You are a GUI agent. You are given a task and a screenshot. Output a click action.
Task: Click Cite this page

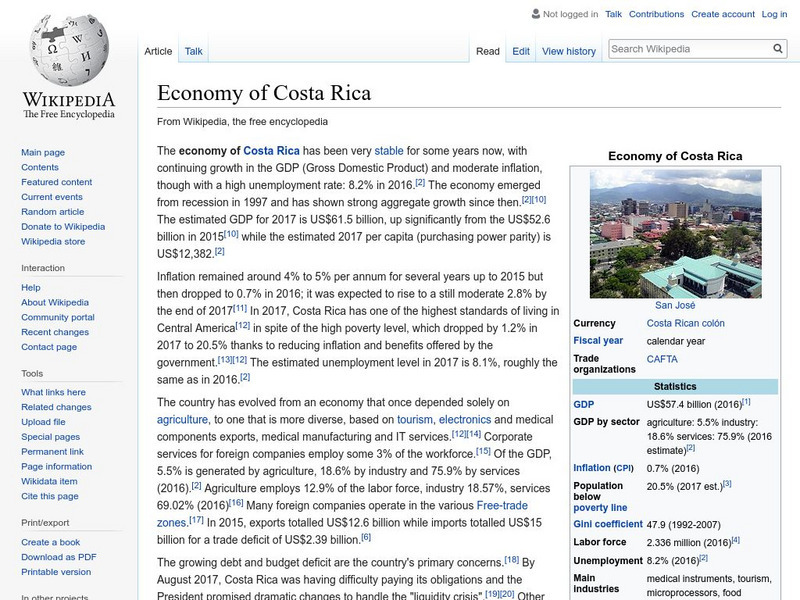(49, 495)
